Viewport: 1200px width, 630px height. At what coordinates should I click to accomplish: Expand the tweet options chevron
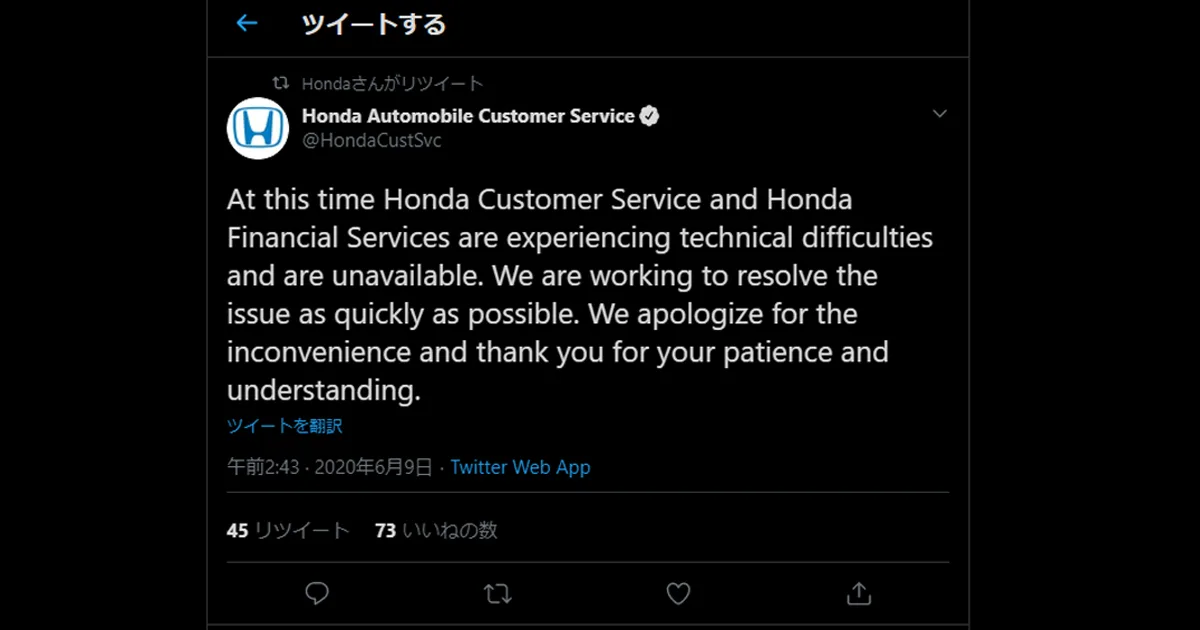(x=939, y=113)
